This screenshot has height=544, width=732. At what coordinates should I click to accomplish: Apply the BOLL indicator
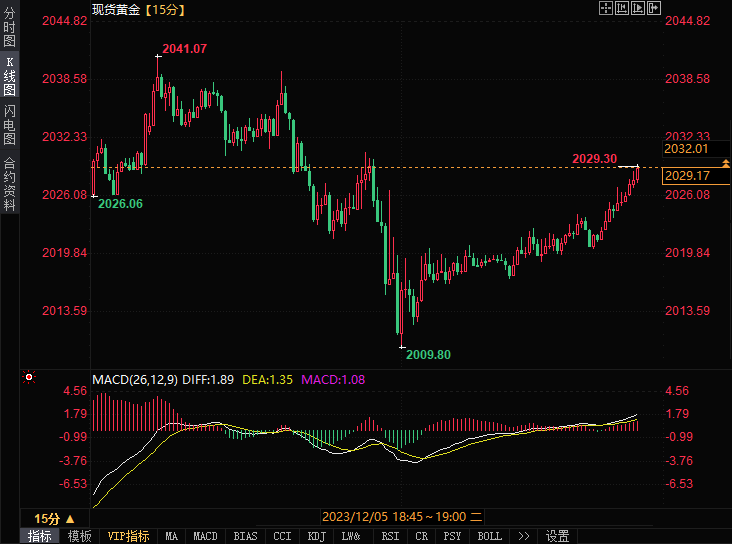(x=490, y=536)
